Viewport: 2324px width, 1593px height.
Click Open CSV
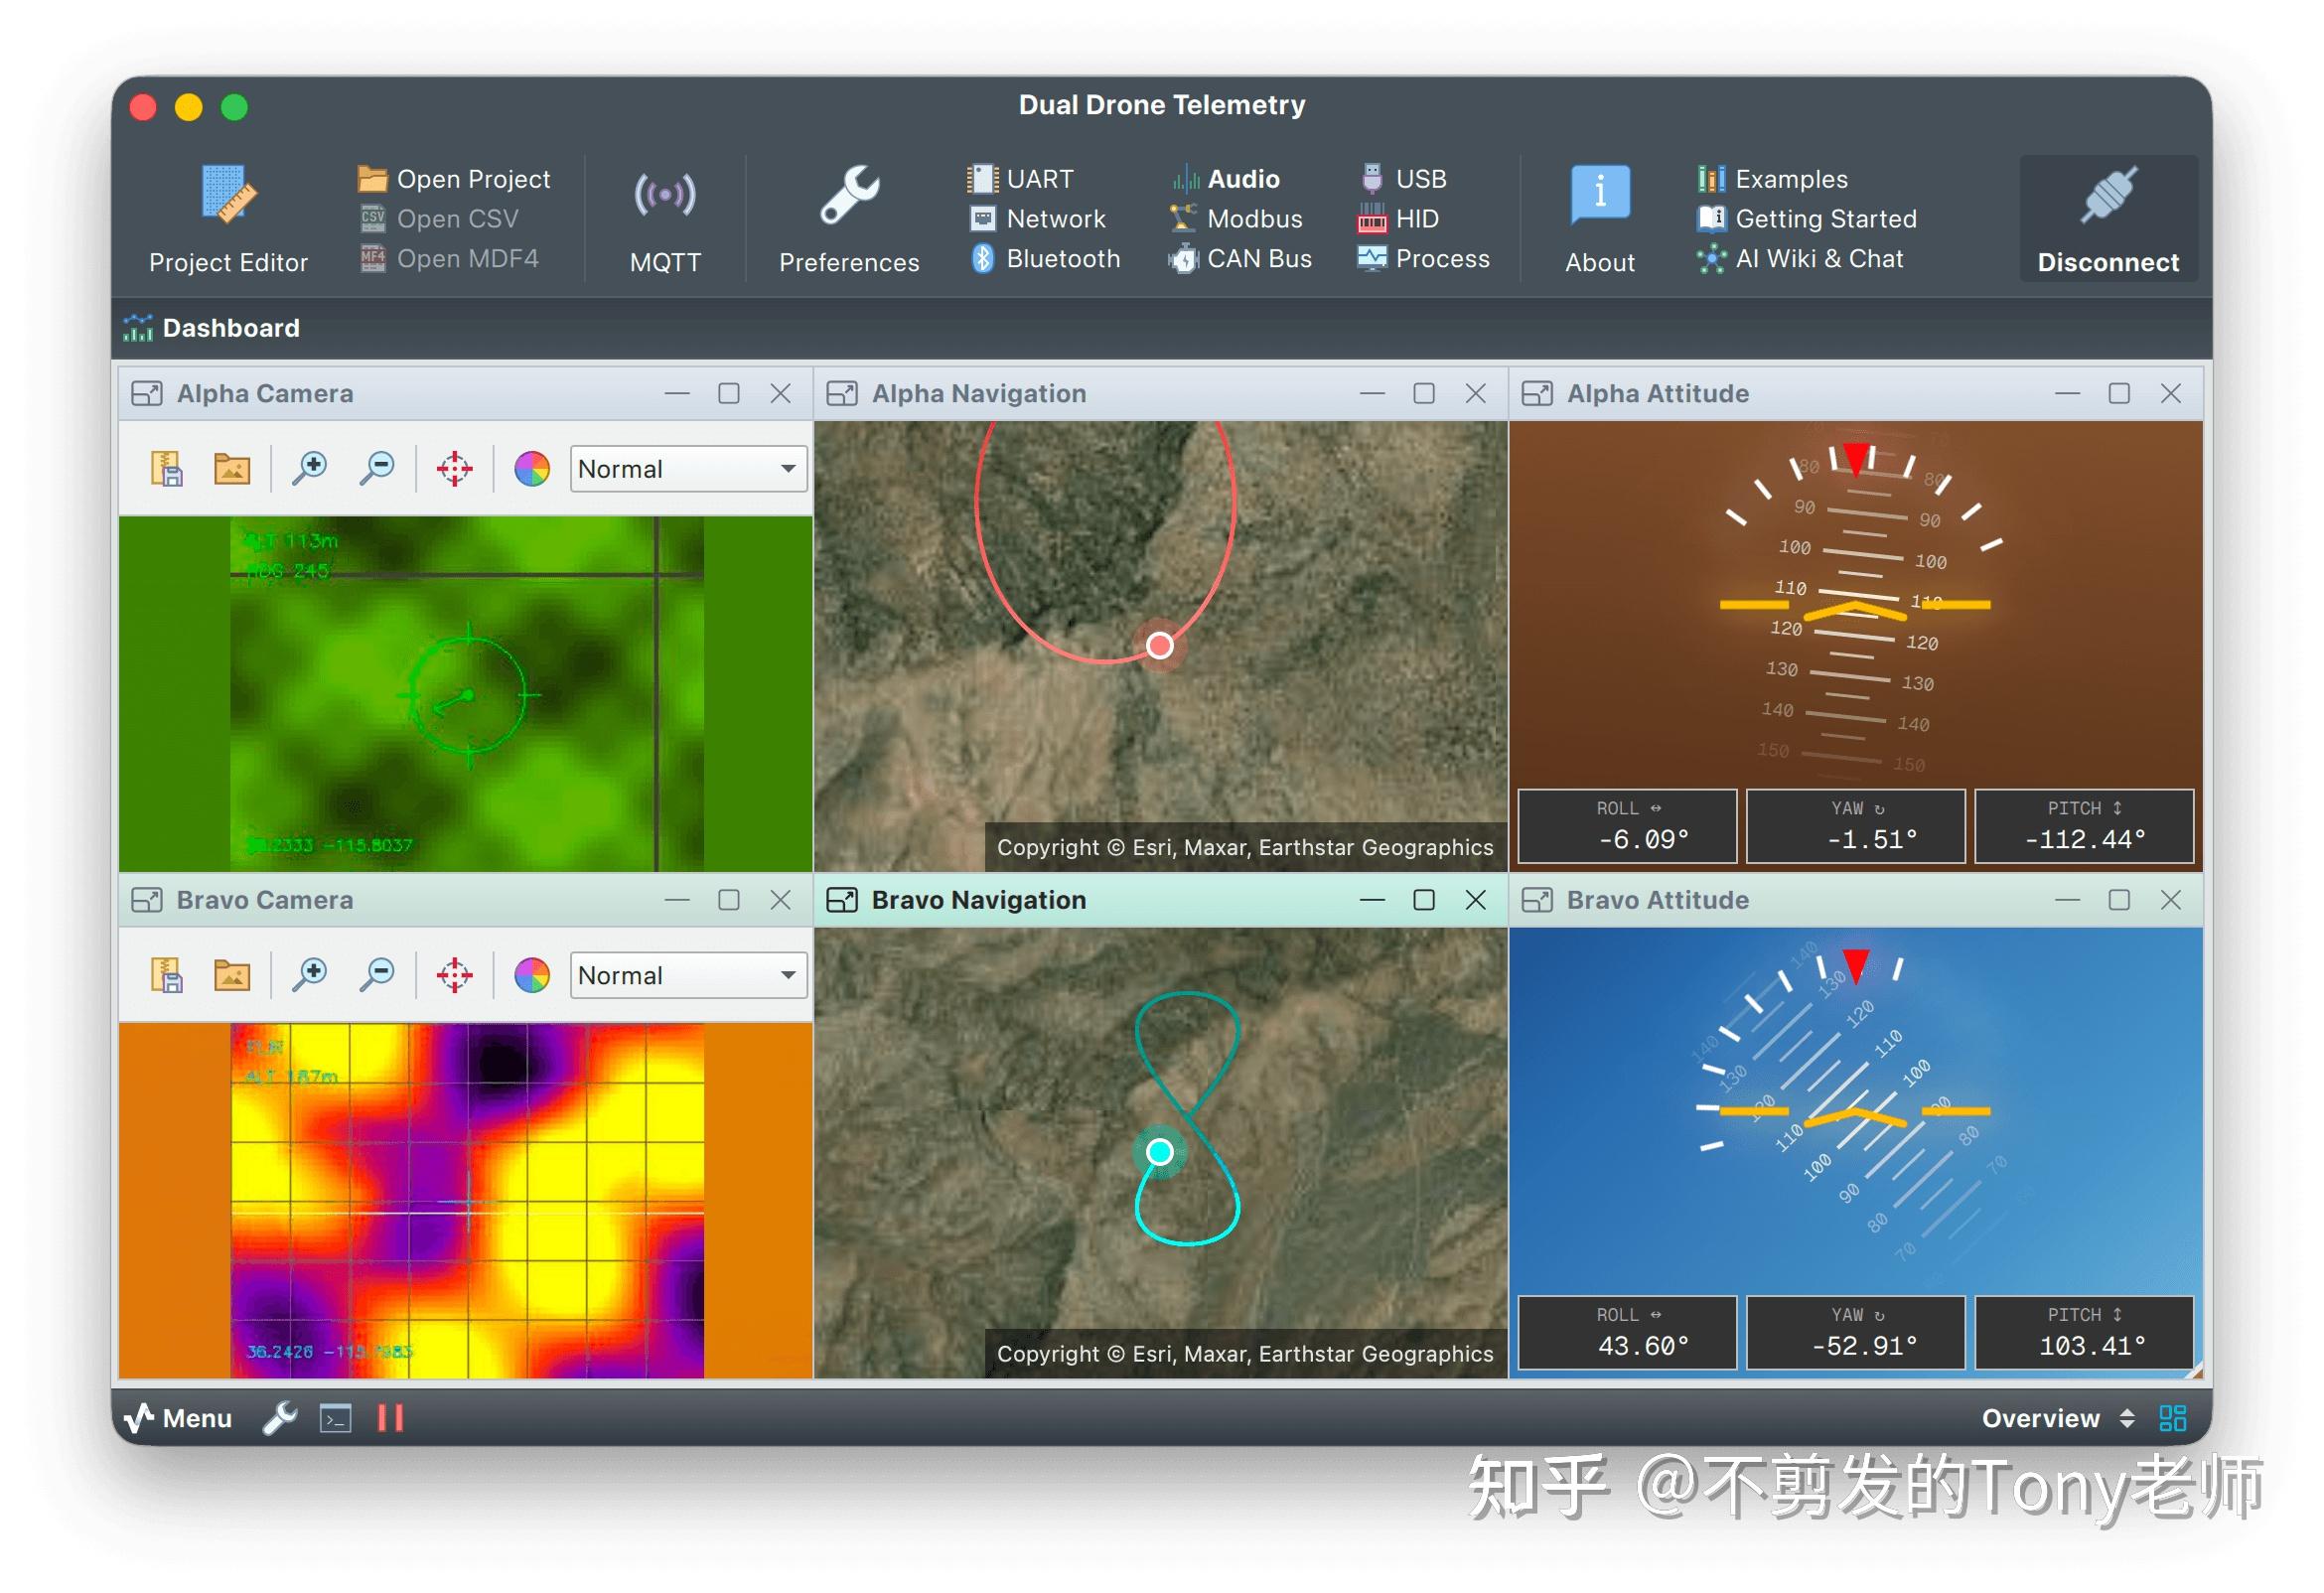tap(439, 219)
